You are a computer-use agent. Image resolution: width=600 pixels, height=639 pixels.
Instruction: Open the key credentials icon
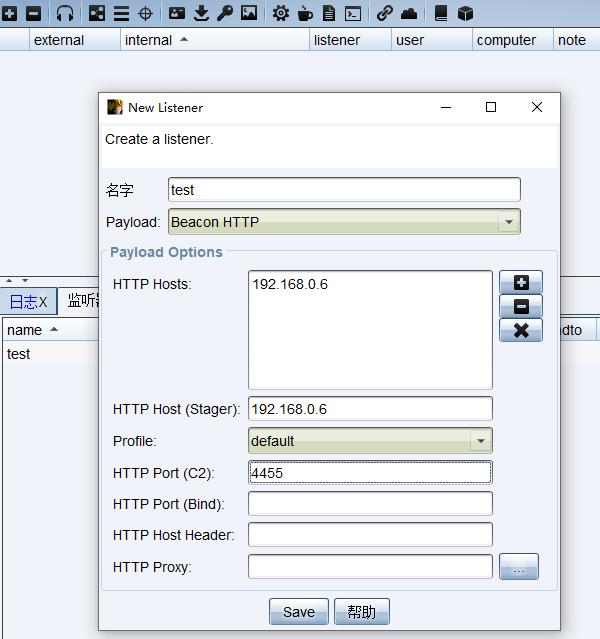coord(225,13)
